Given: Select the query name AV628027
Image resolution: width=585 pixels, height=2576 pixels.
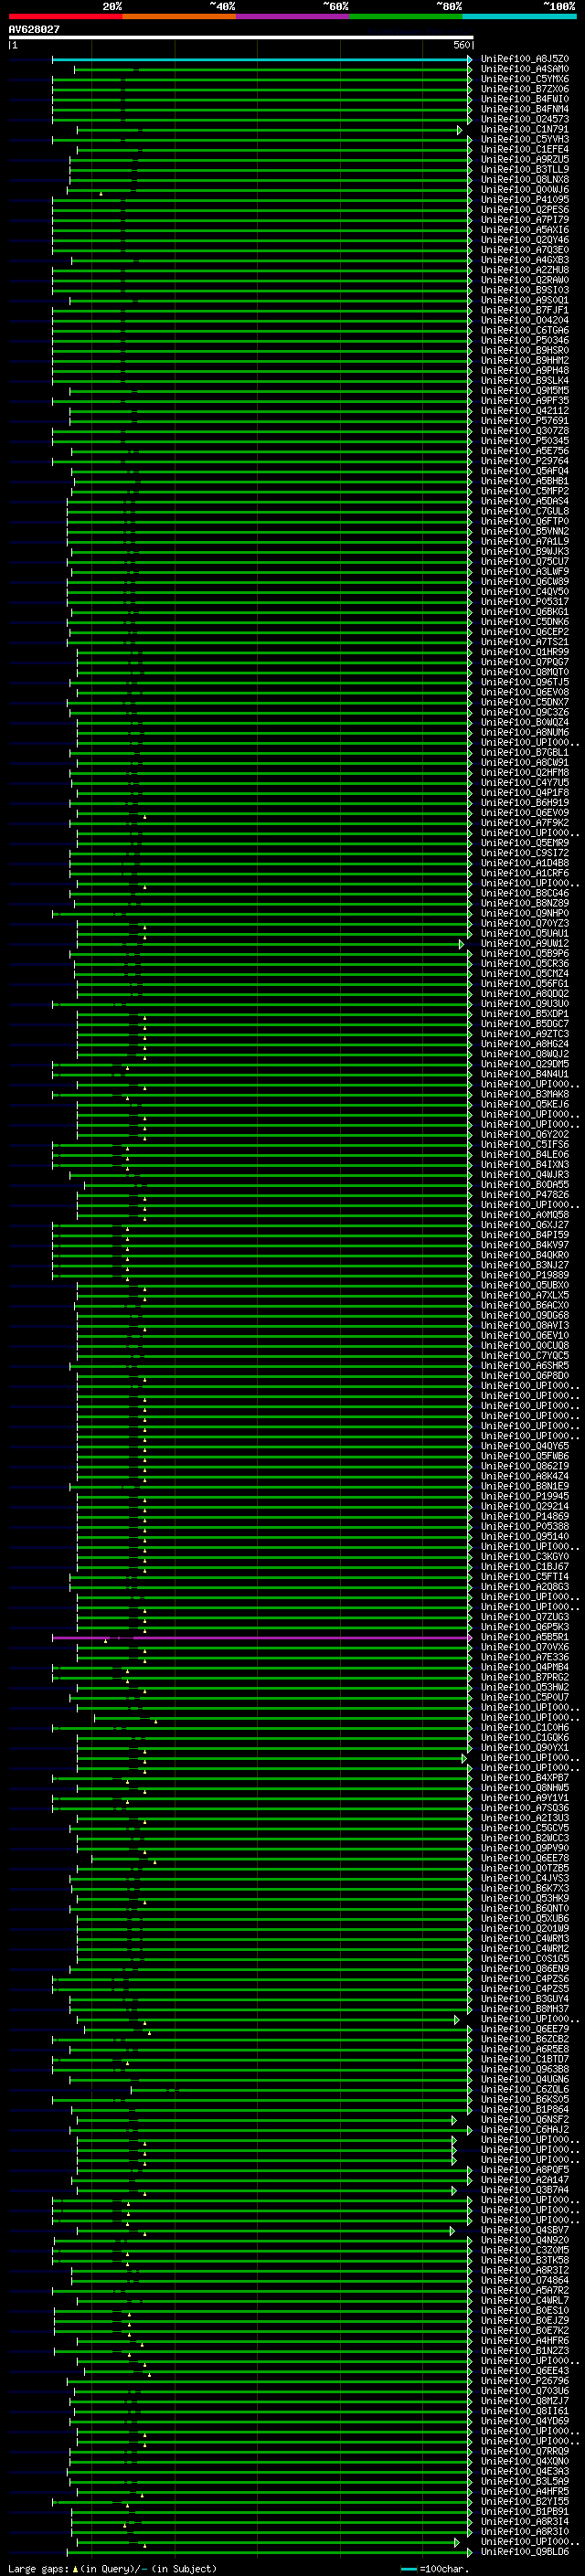Looking at the screenshot, I should [34, 29].
